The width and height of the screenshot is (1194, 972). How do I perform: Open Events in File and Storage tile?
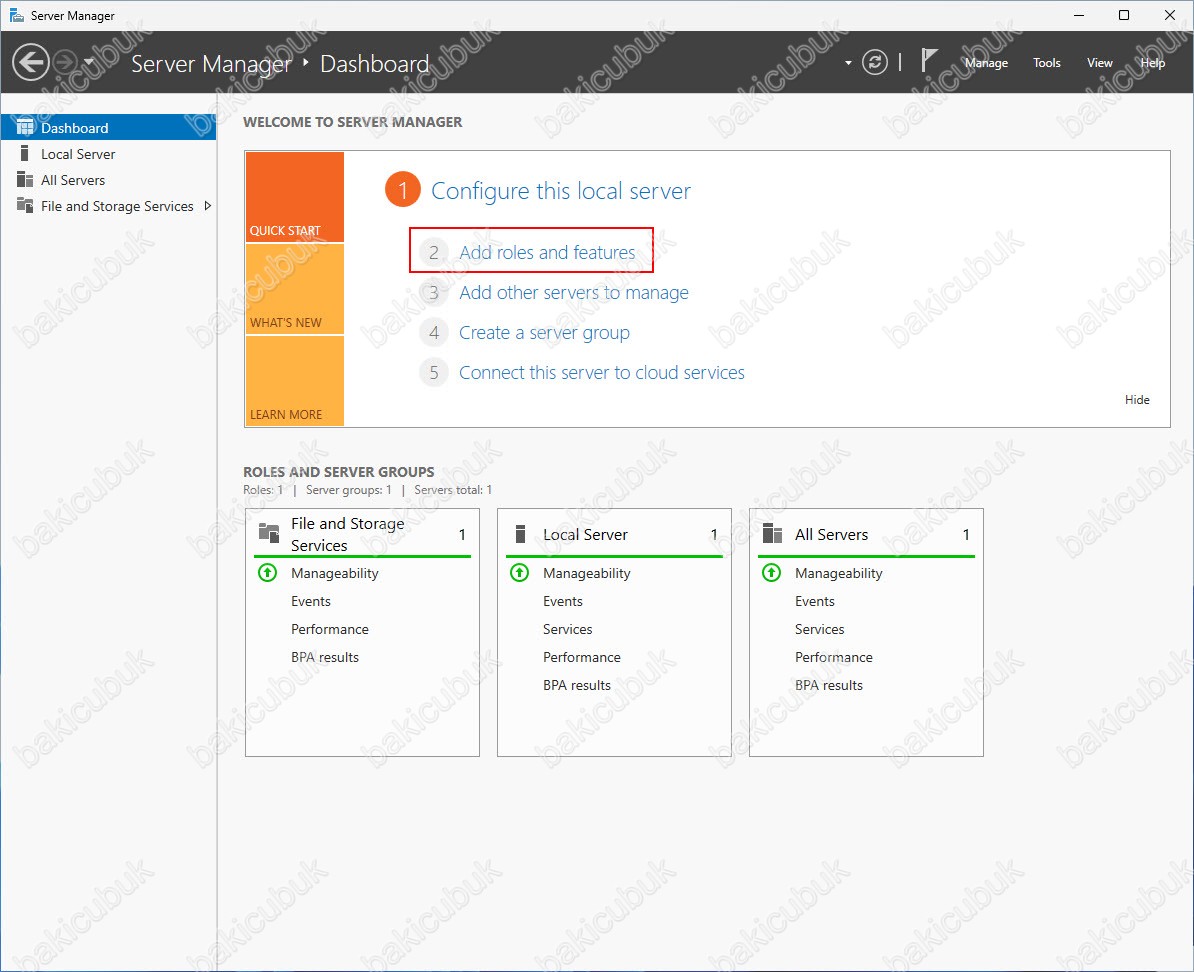pos(311,602)
